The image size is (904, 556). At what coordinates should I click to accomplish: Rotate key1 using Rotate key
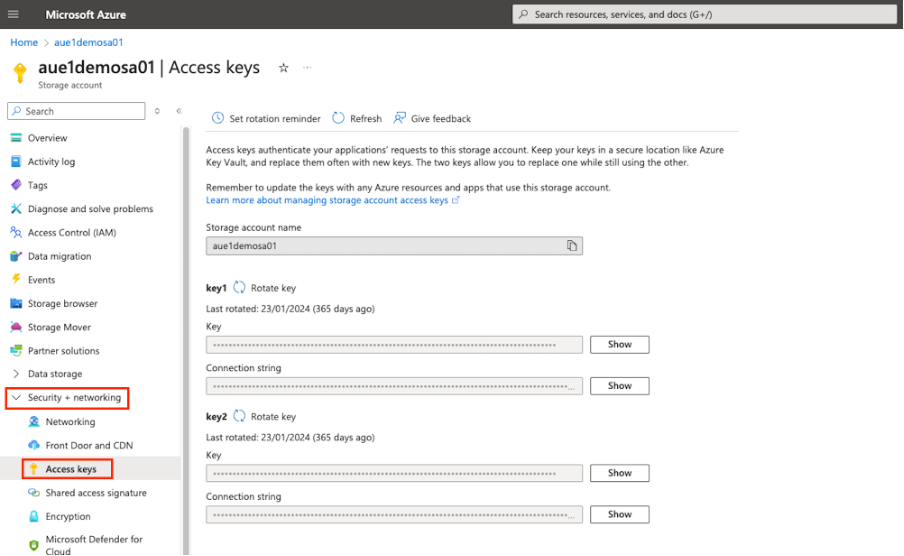[265, 288]
